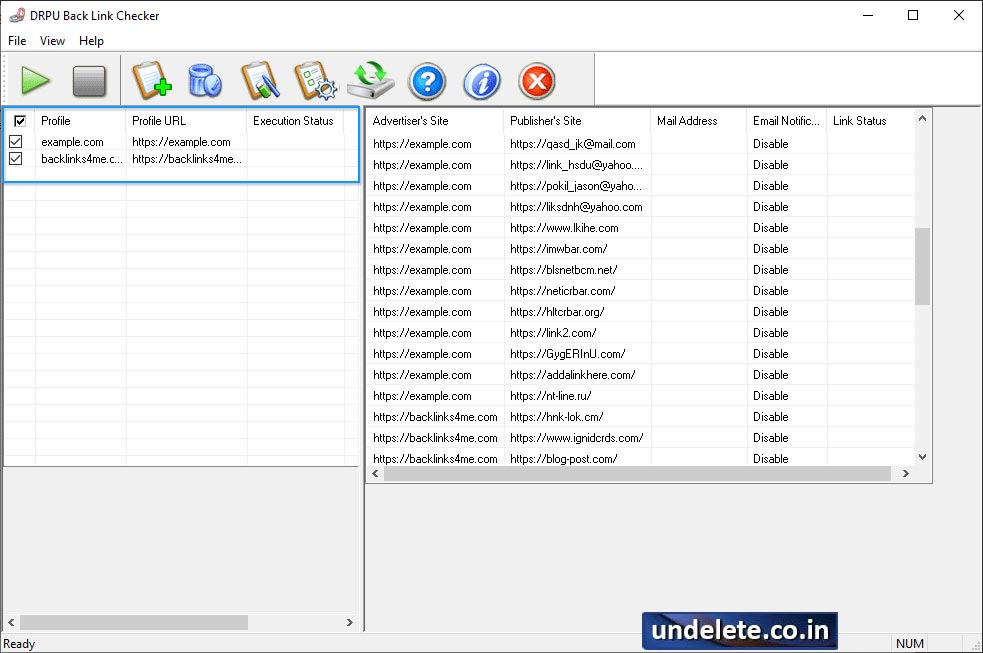Click the right arrow of horizontal scrollbar

click(x=352, y=622)
